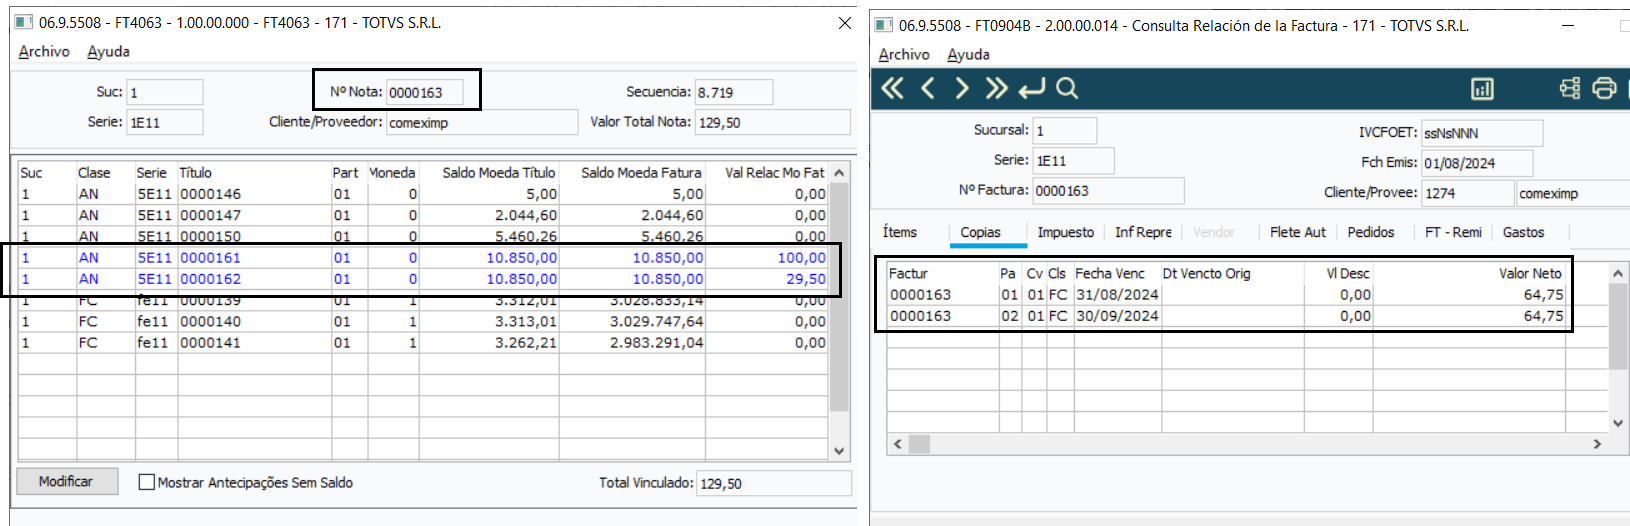Select the row with título 0000161
This screenshot has height=526, width=1630.
210,258
